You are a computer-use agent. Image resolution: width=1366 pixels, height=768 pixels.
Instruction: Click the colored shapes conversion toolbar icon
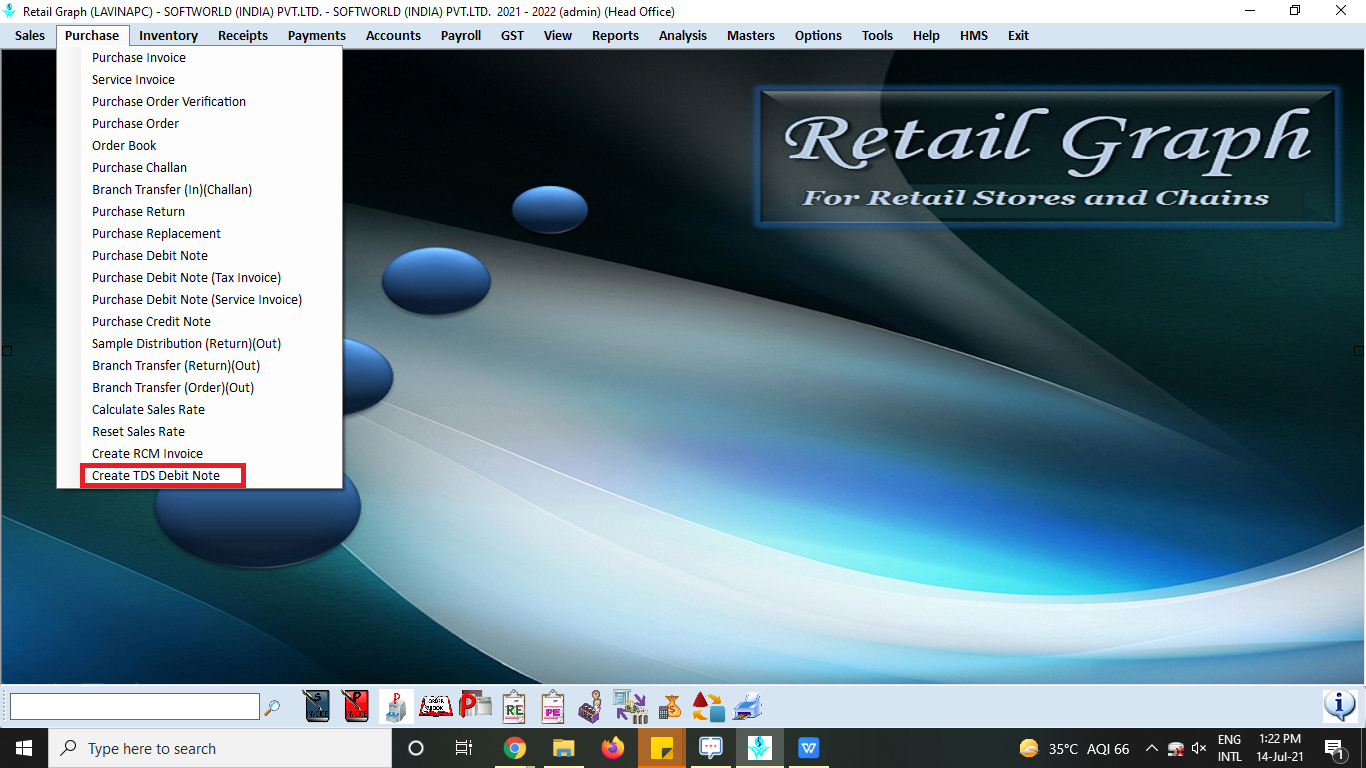708,706
